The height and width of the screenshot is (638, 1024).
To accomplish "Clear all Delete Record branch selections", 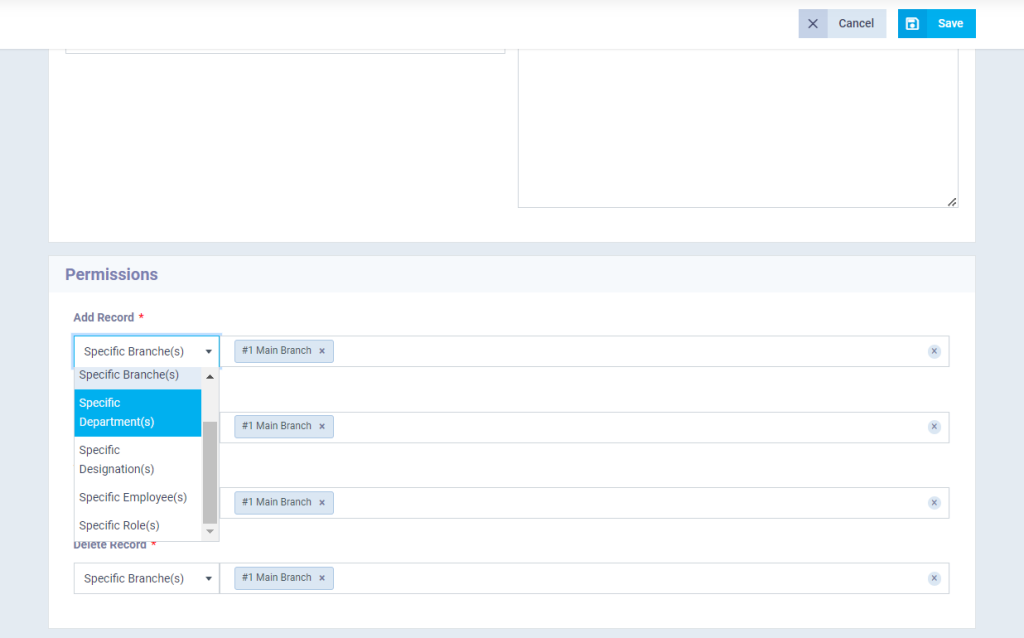I will [934, 578].
